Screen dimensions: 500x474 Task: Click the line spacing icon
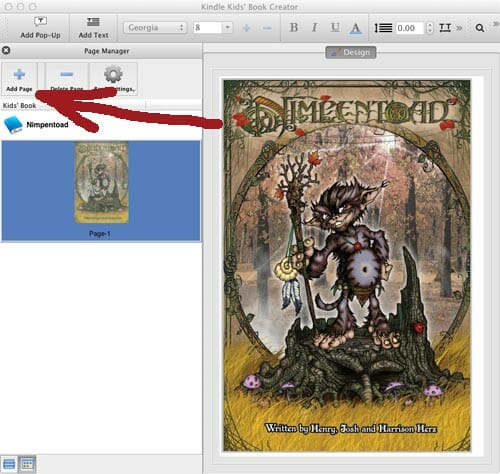[383, 28]
